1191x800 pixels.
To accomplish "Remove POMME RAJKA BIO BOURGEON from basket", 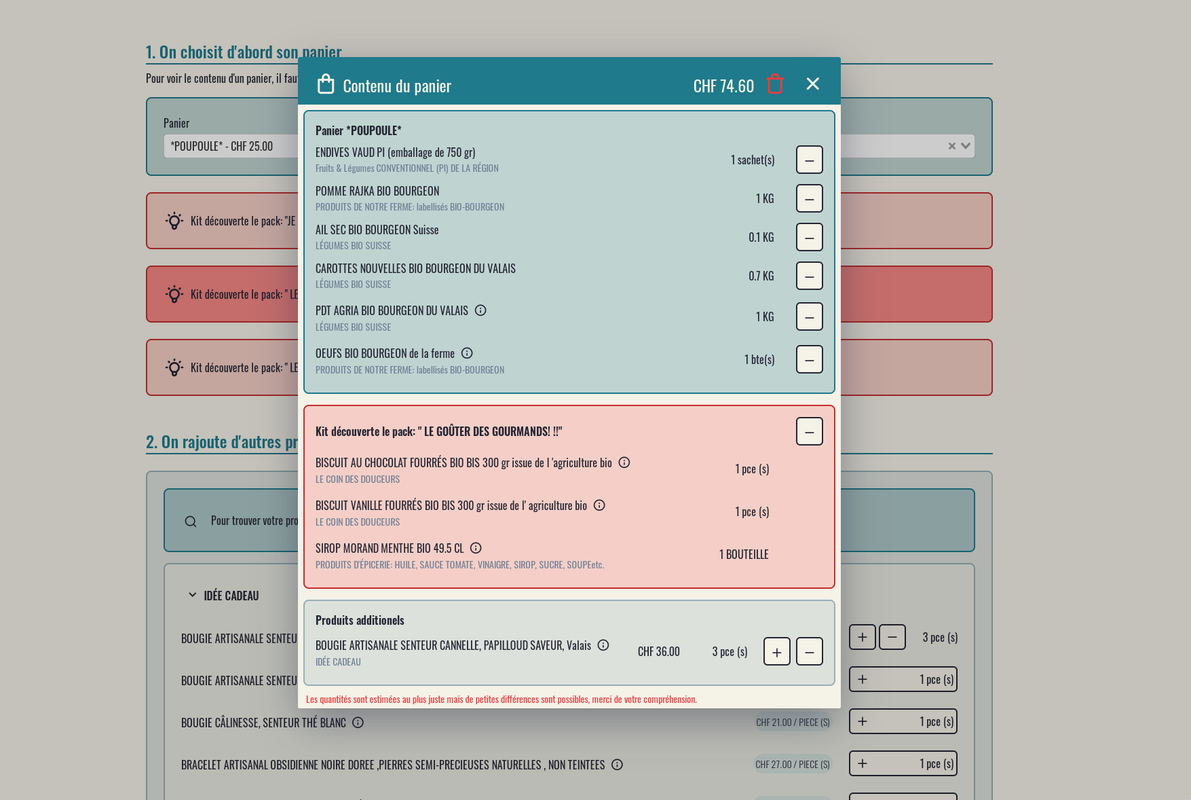I will tap(809, 198).
